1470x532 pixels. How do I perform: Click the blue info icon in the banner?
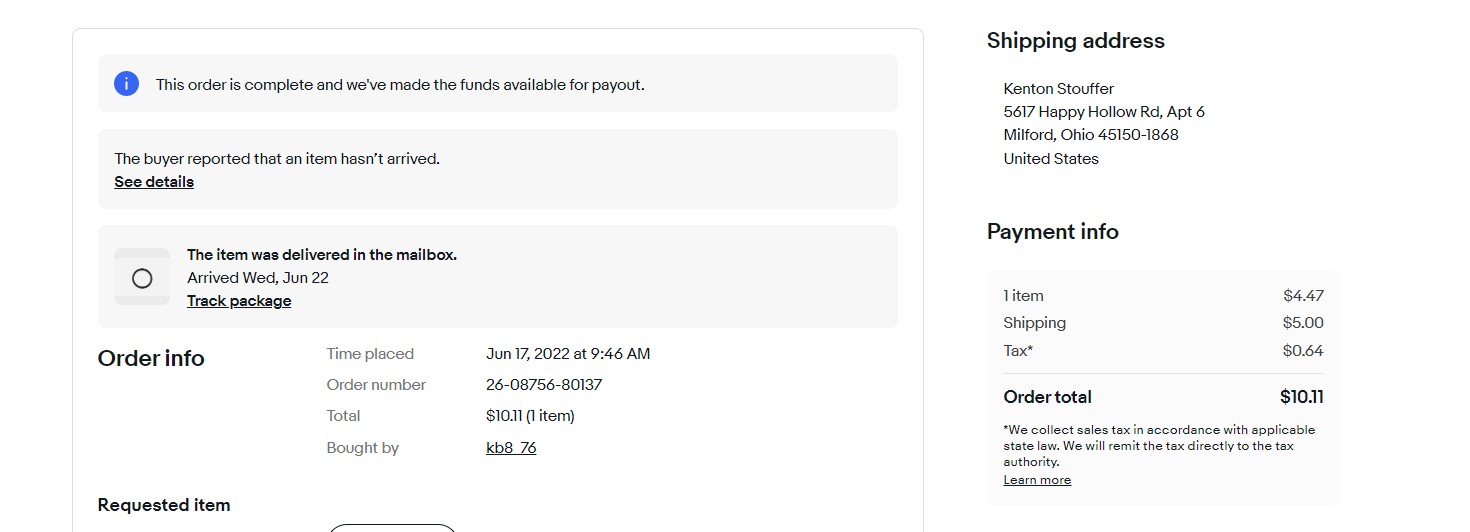point(126,84)
